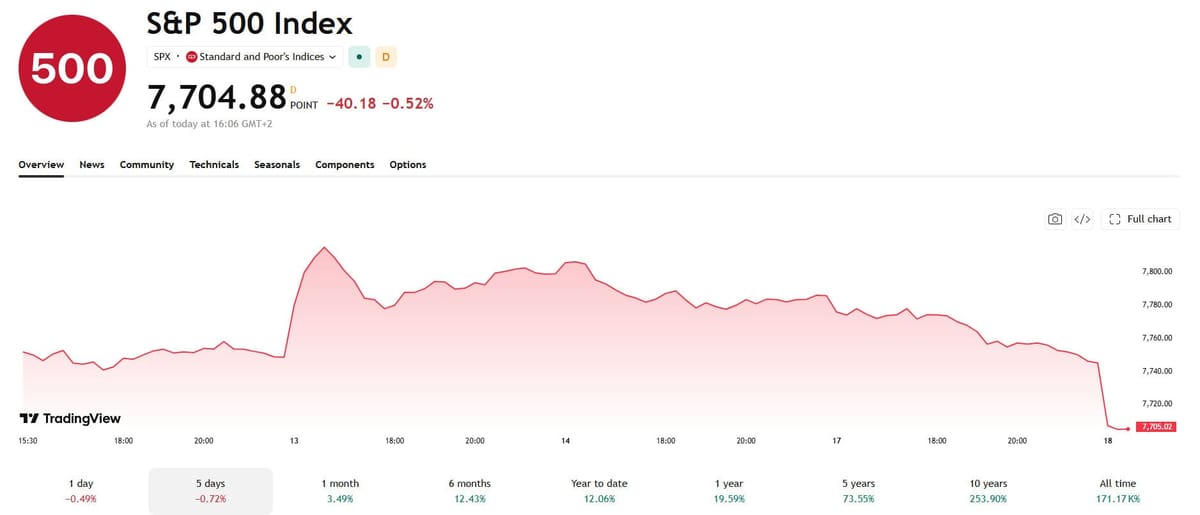The width and height of the screenshot is (1200, 515).
Task: Switch to the Technicals tab
Action: pos(214,165)
